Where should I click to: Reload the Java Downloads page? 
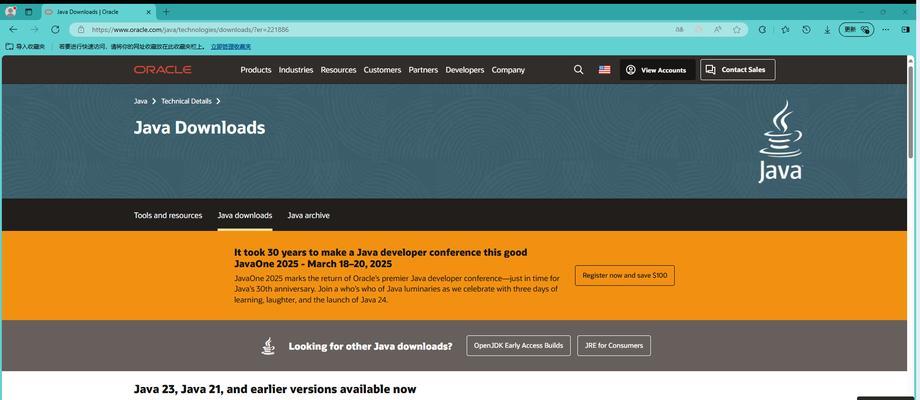(55, 29)
